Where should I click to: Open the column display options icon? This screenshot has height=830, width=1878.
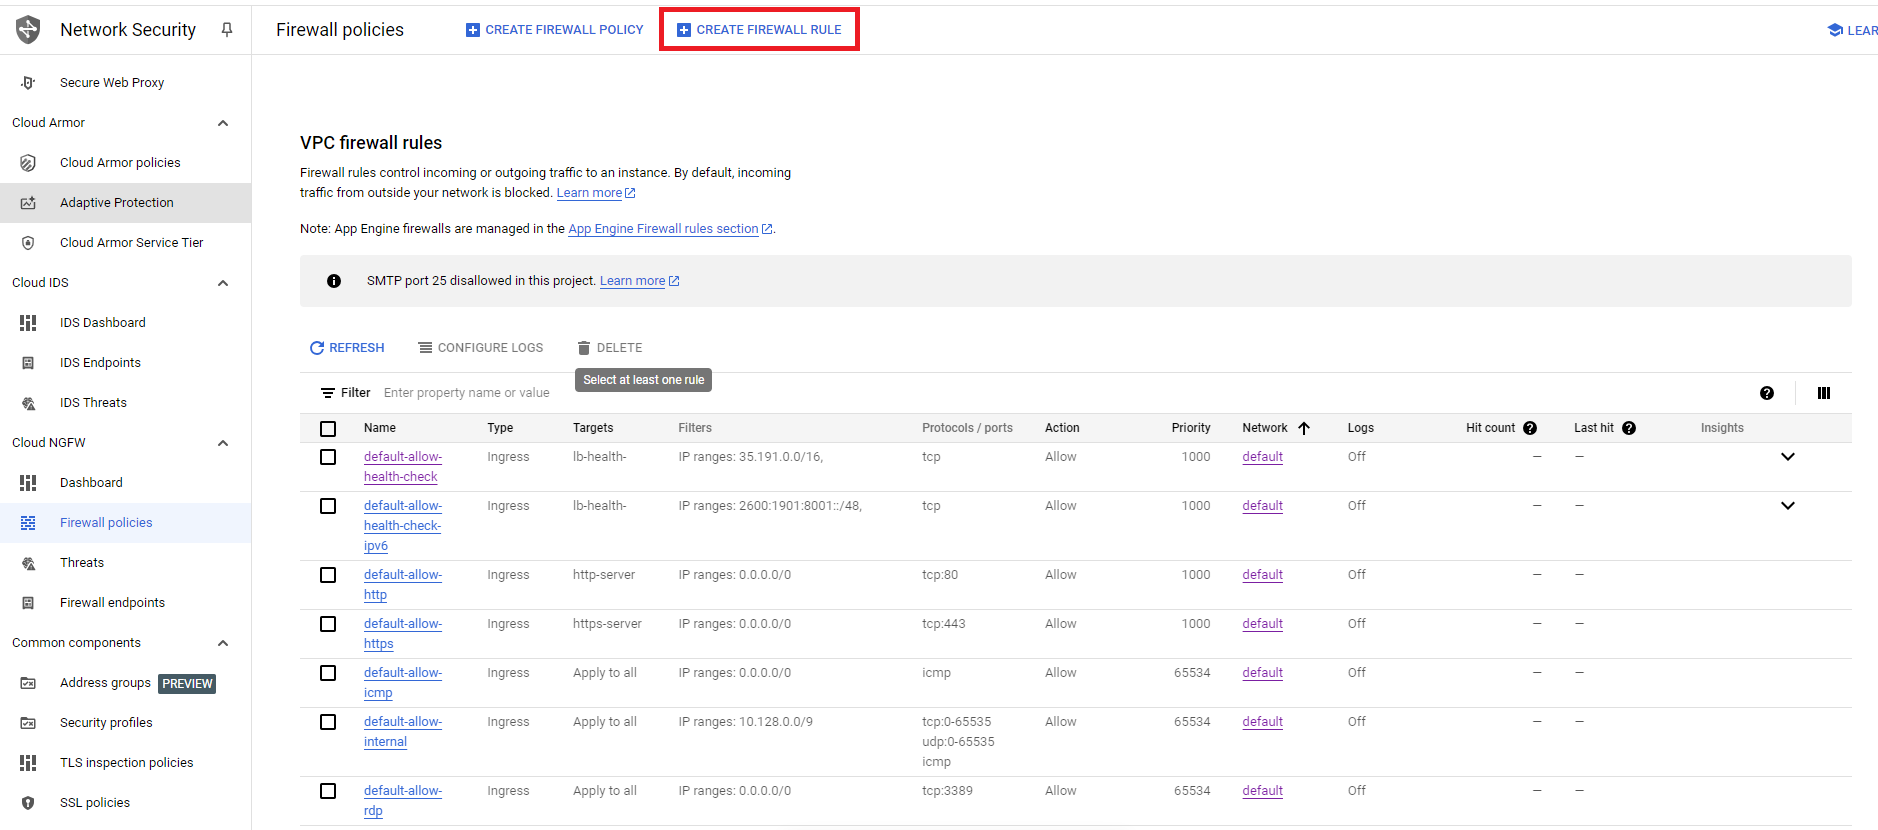pos(1824,393)
